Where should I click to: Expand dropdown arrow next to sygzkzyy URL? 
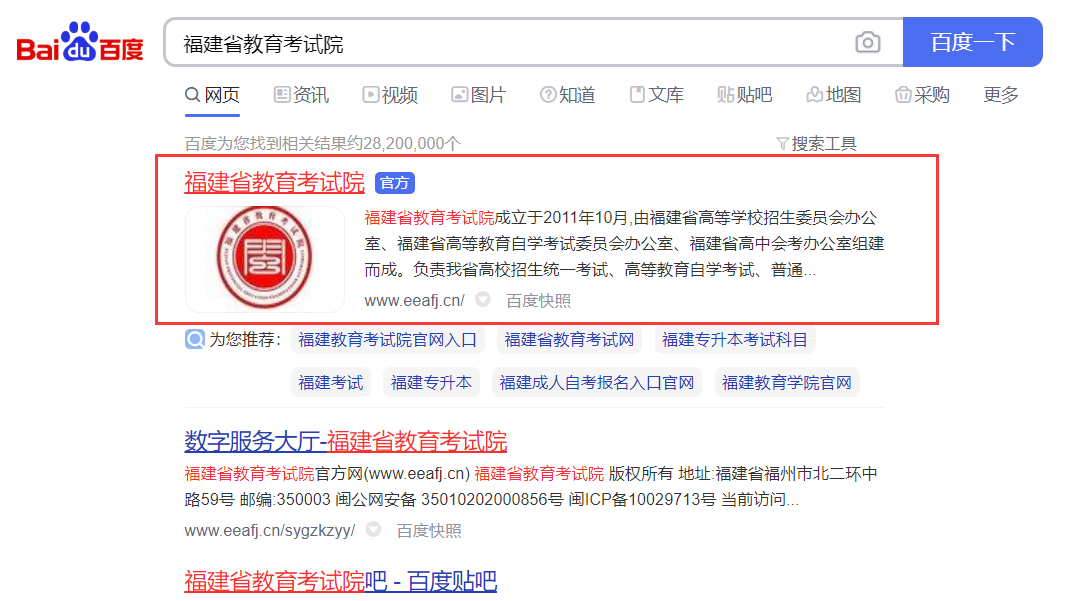pyautogui.click(x=374, y=530)
